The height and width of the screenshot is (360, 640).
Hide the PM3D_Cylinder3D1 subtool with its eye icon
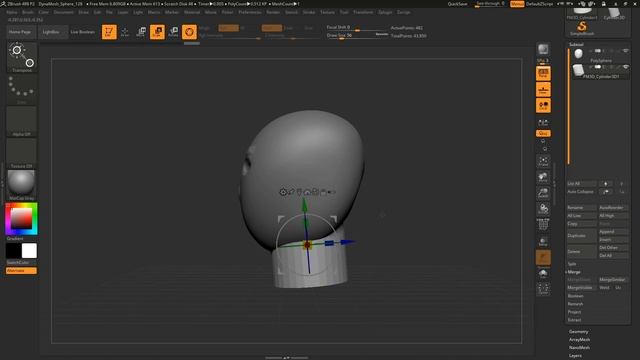[625, 67]
